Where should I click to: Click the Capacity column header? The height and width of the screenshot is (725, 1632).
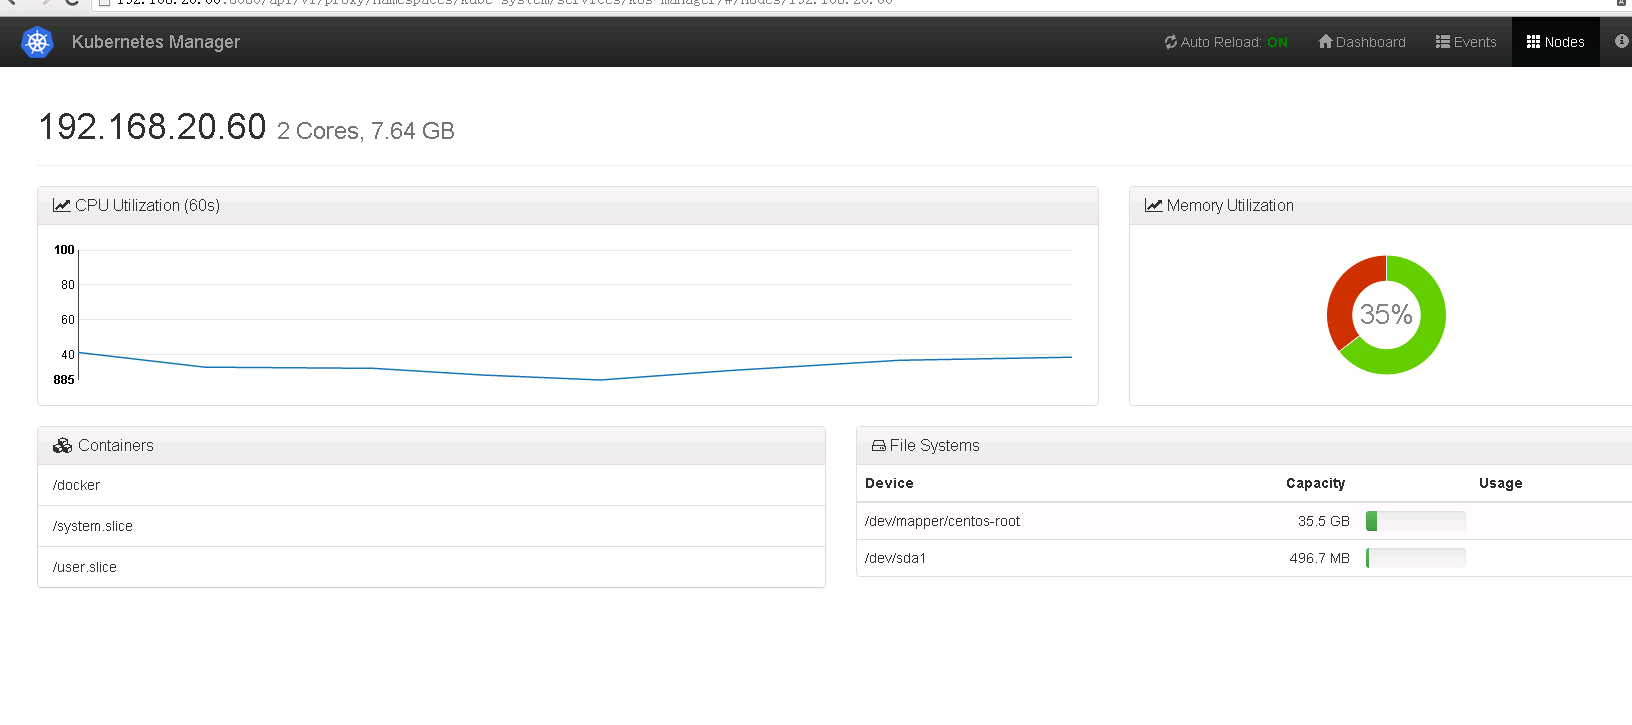(1316, 483)
